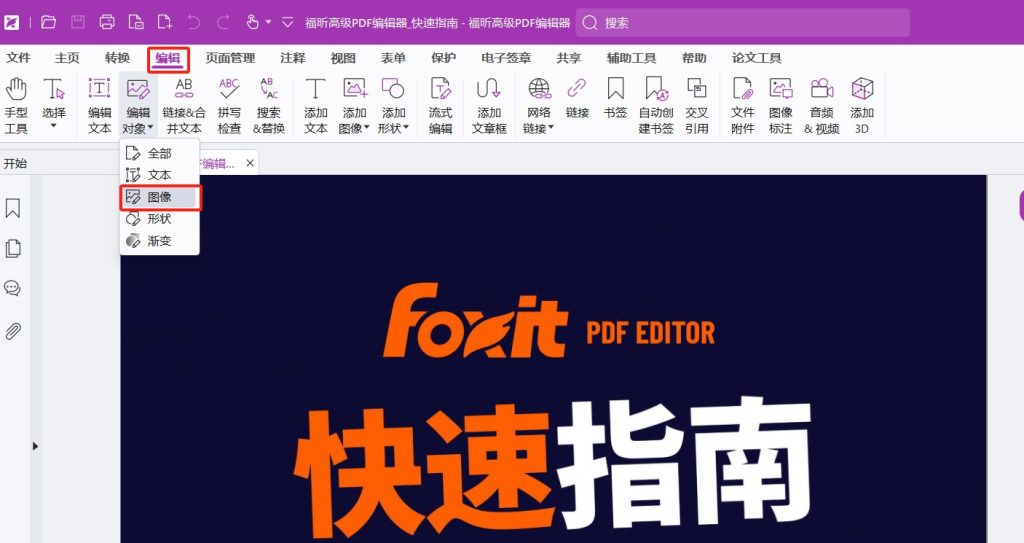Switch to the Convert (转换) tab

click(x=118, y=58)
